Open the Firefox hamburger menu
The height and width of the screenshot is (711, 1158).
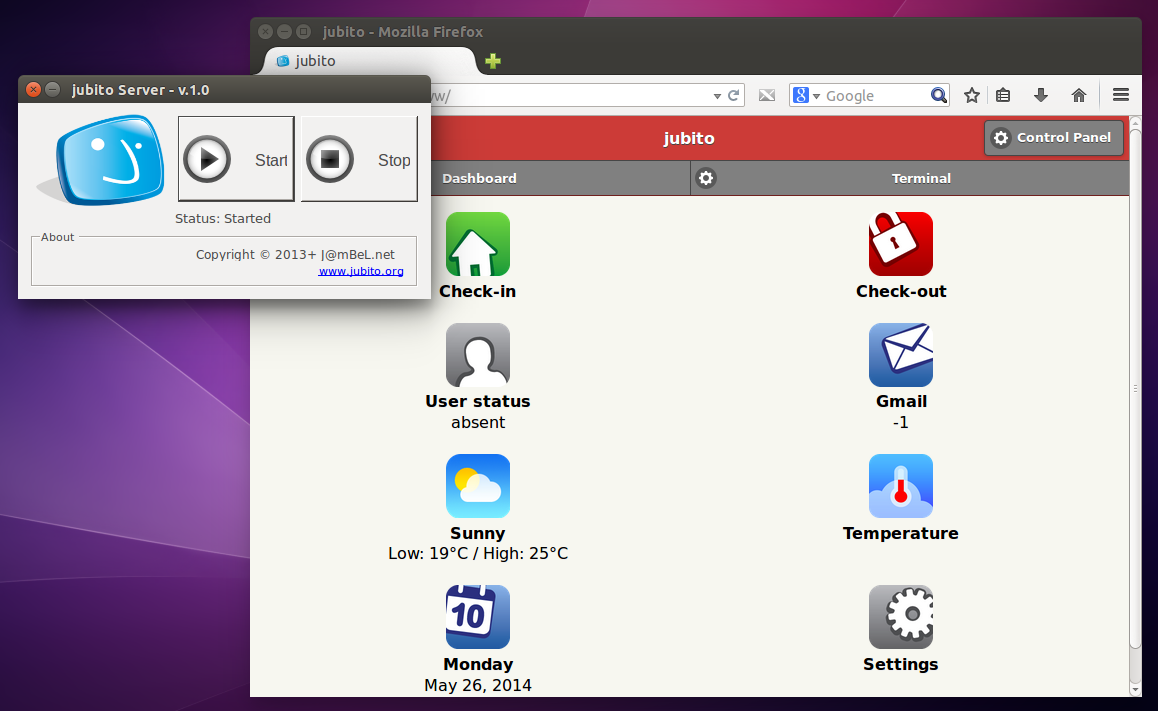point(1121,95)
